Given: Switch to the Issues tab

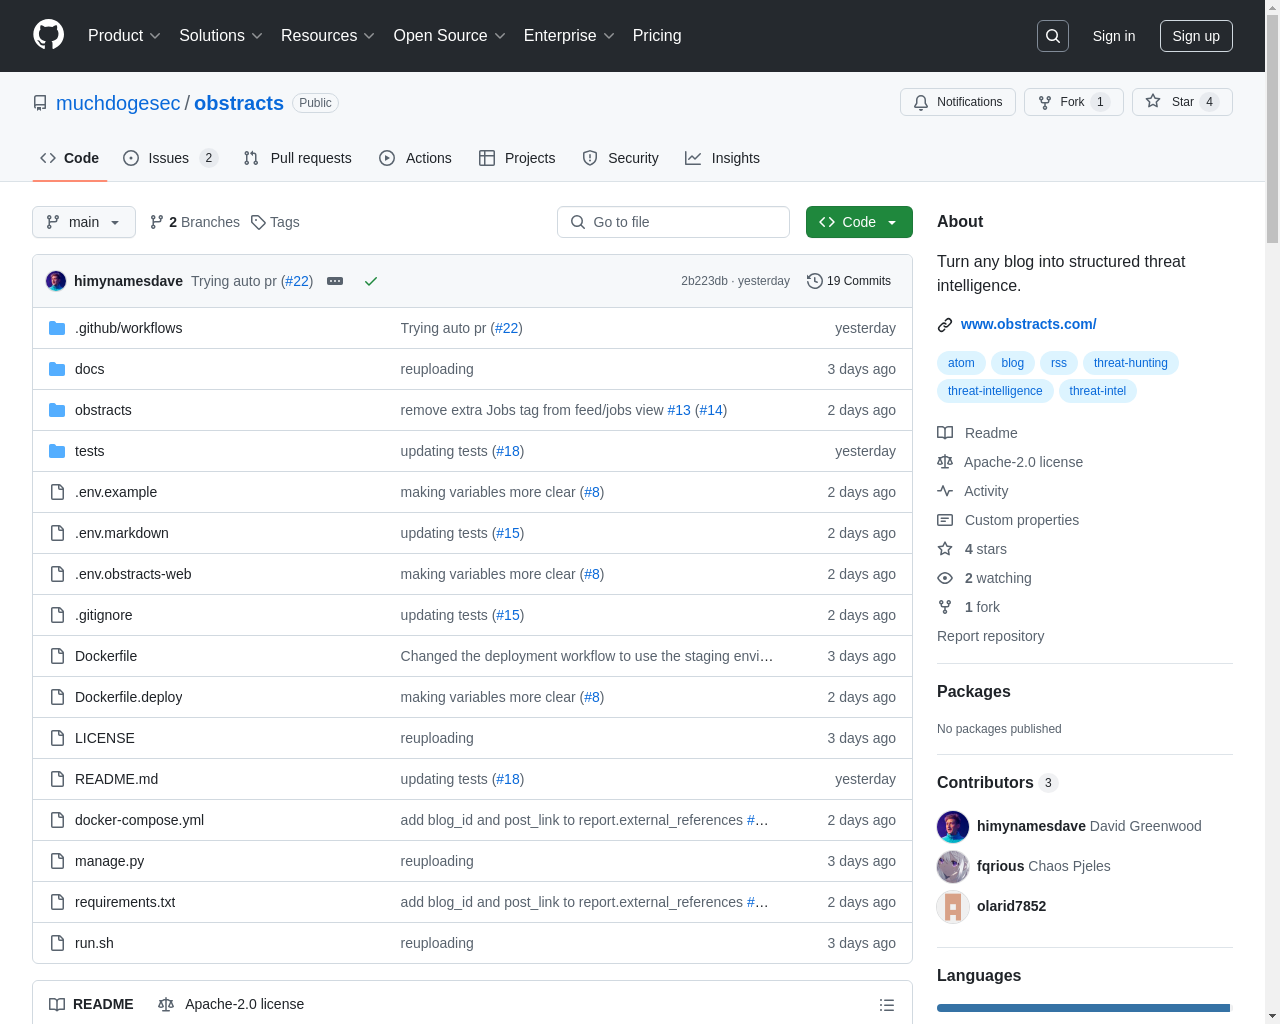Looking at the screenshot, I should [170, 158].
